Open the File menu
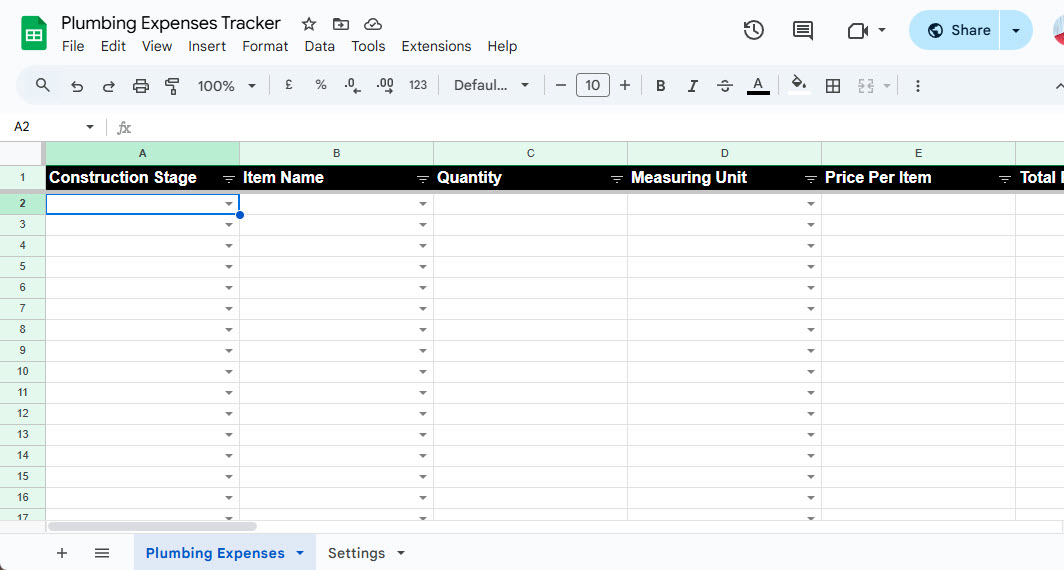Screen dimensions: 1064x570 [x=73, y=46]
